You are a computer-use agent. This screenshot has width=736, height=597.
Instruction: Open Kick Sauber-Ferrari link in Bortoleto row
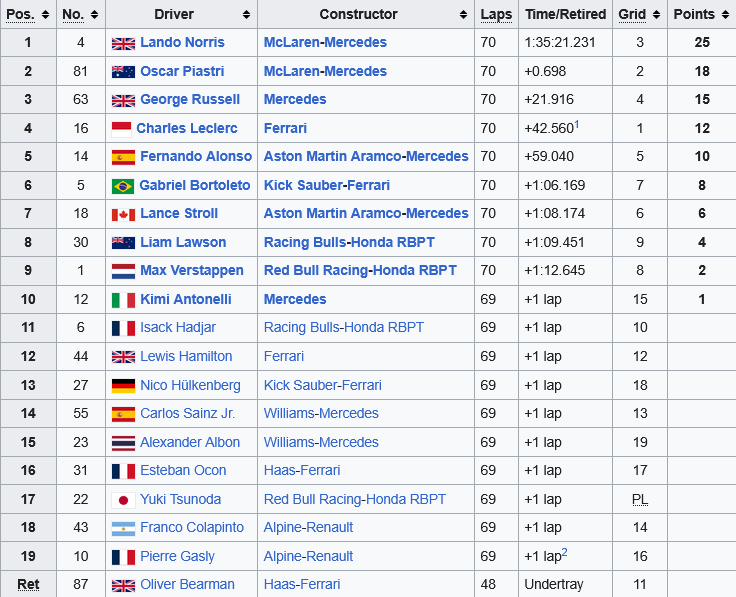327,185
